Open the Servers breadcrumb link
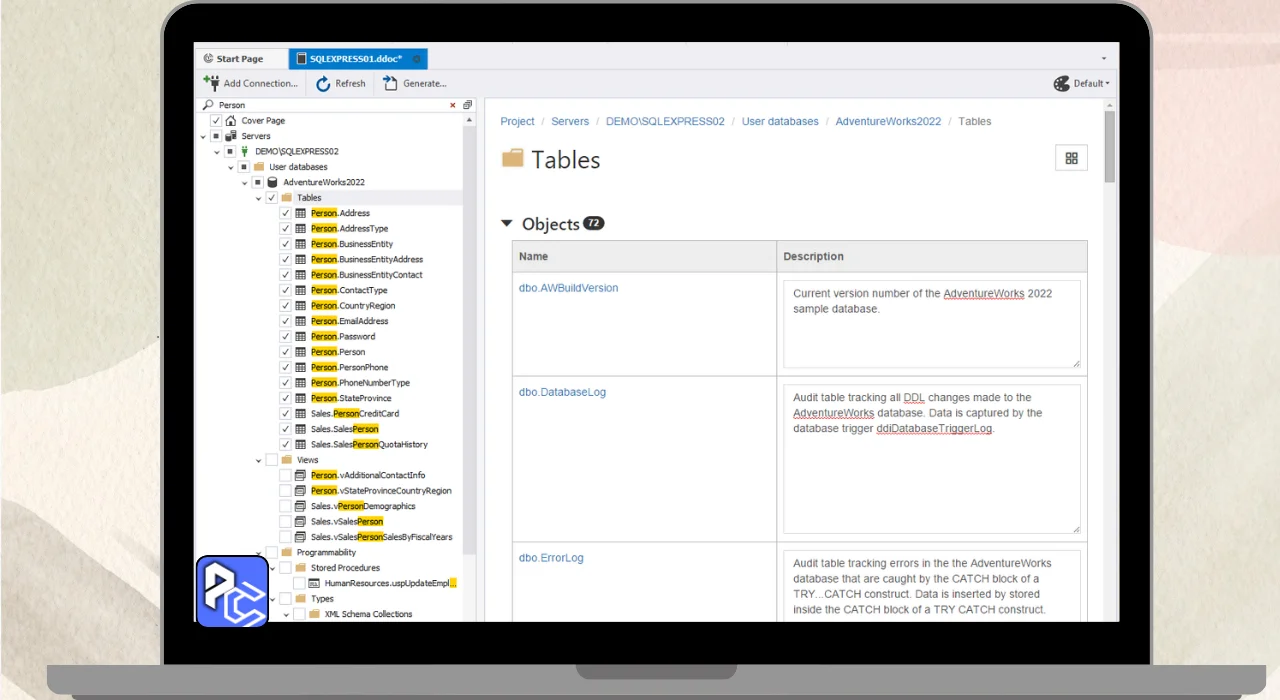This screenshot has height=700, width=1280. (571, 121)
